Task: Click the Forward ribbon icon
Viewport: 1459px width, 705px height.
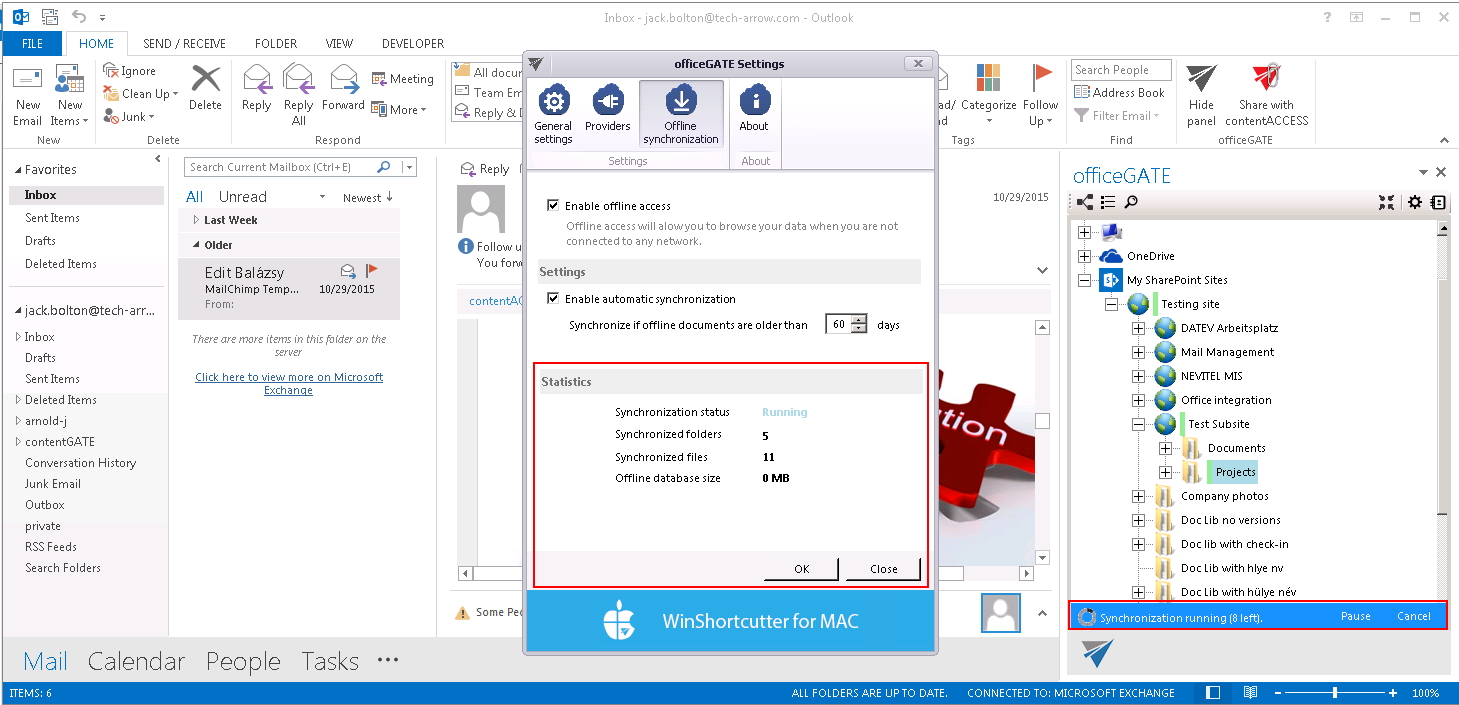Action: [343, 80]
